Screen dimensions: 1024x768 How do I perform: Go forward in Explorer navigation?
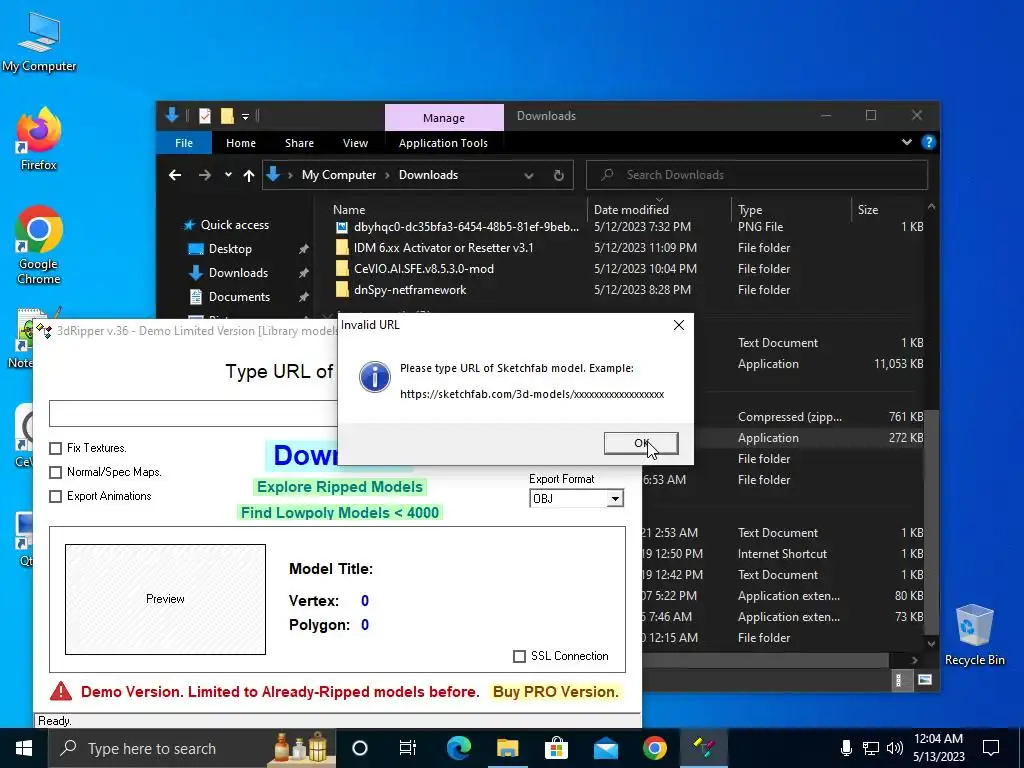204,175
